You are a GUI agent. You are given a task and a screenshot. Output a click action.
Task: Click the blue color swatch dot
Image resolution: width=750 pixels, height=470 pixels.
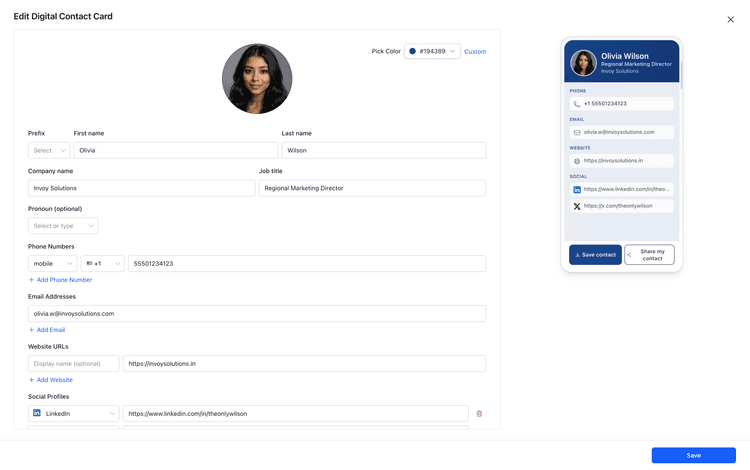point(412,51)
